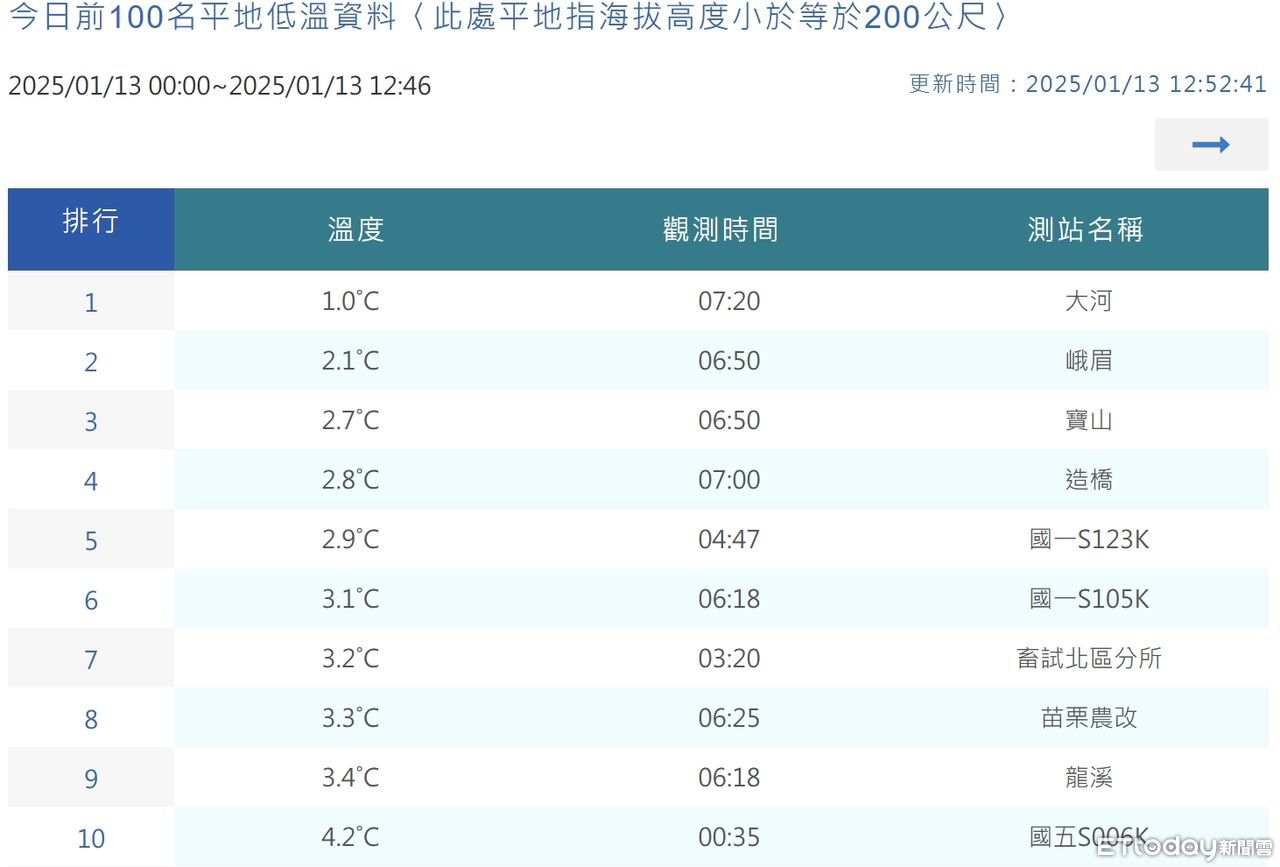The width and height of the screenshot is (1280, 867).
Task: Click the next page arrow button
Action: coord(1210,145)
